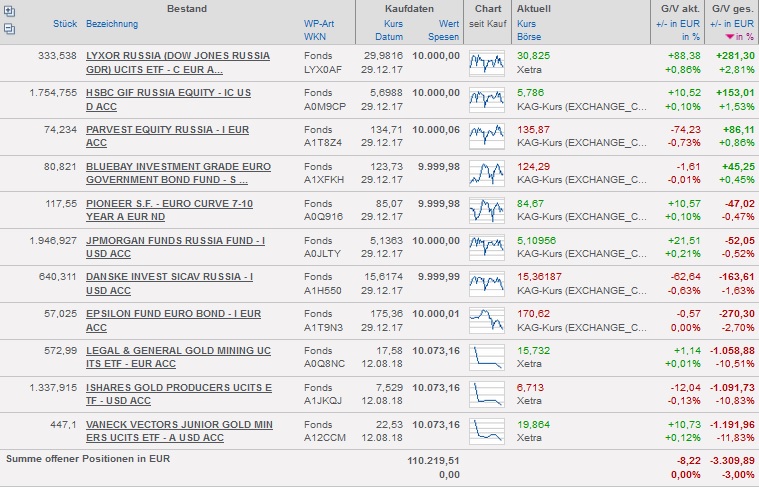
Task: Open JPMORGAN FUNDS RUSSIA FUND
Action: [x=175, y=247]
